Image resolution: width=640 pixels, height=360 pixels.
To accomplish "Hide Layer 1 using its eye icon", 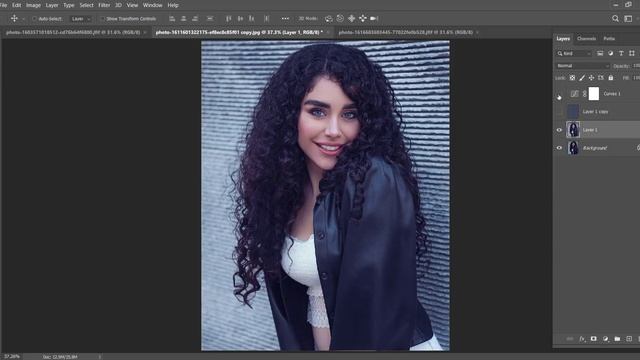I will tap(559, 130).
